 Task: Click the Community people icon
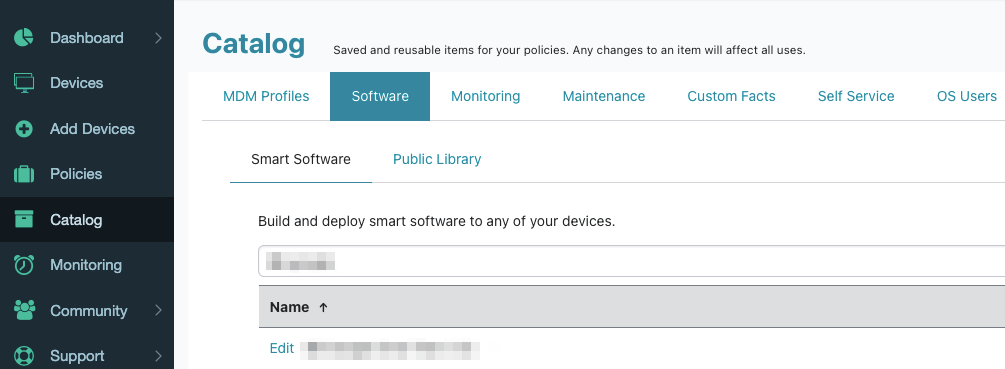pyautogui.click(x=24, y=311)
